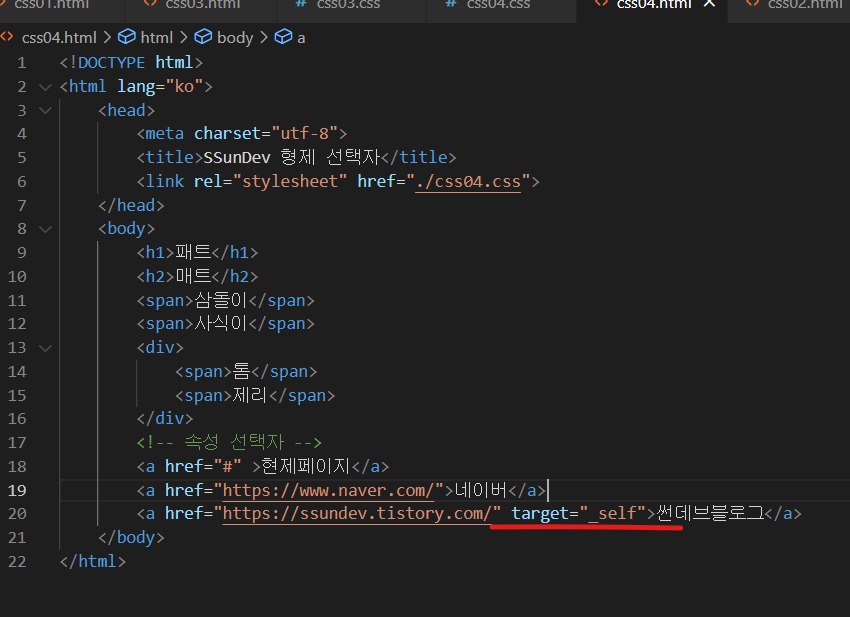The width and height of the screenshot is (850, 617).
Task: Click the closing </body> tag
Action: (131, 538)
